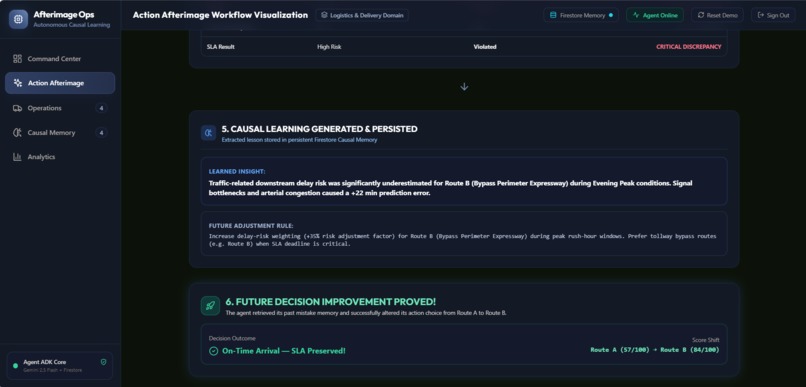Open Causal Memory in the sidebar
806x387 pixels.
tap(60, 133)
